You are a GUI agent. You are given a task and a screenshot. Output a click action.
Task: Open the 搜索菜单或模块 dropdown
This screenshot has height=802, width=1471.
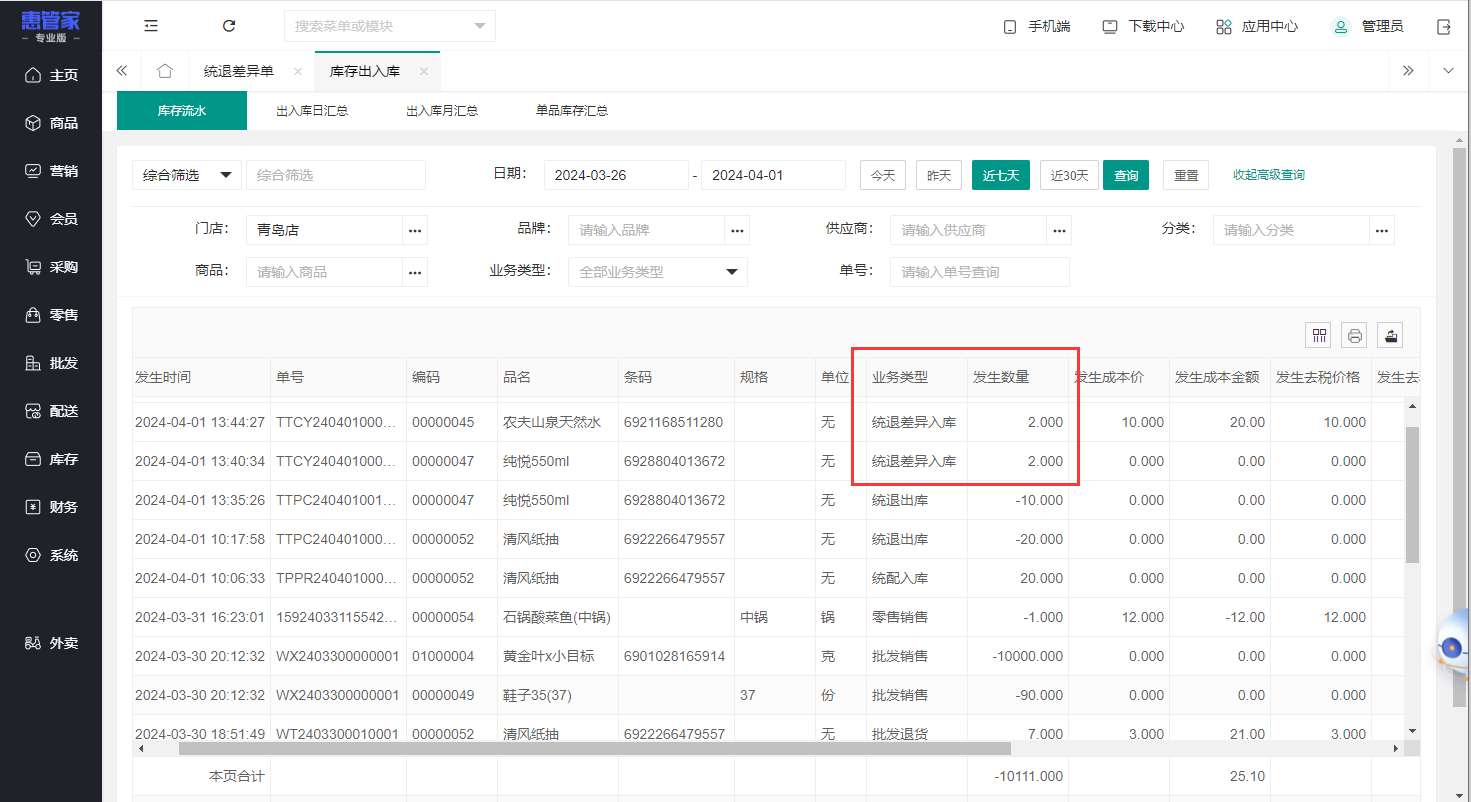390,26
